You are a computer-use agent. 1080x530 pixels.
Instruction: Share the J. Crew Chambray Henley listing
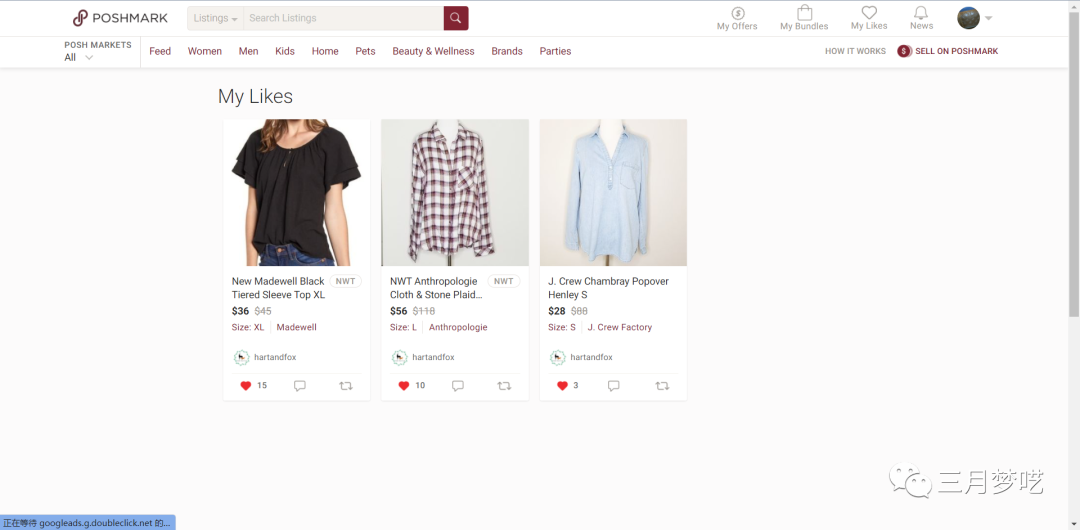point(662,386)
